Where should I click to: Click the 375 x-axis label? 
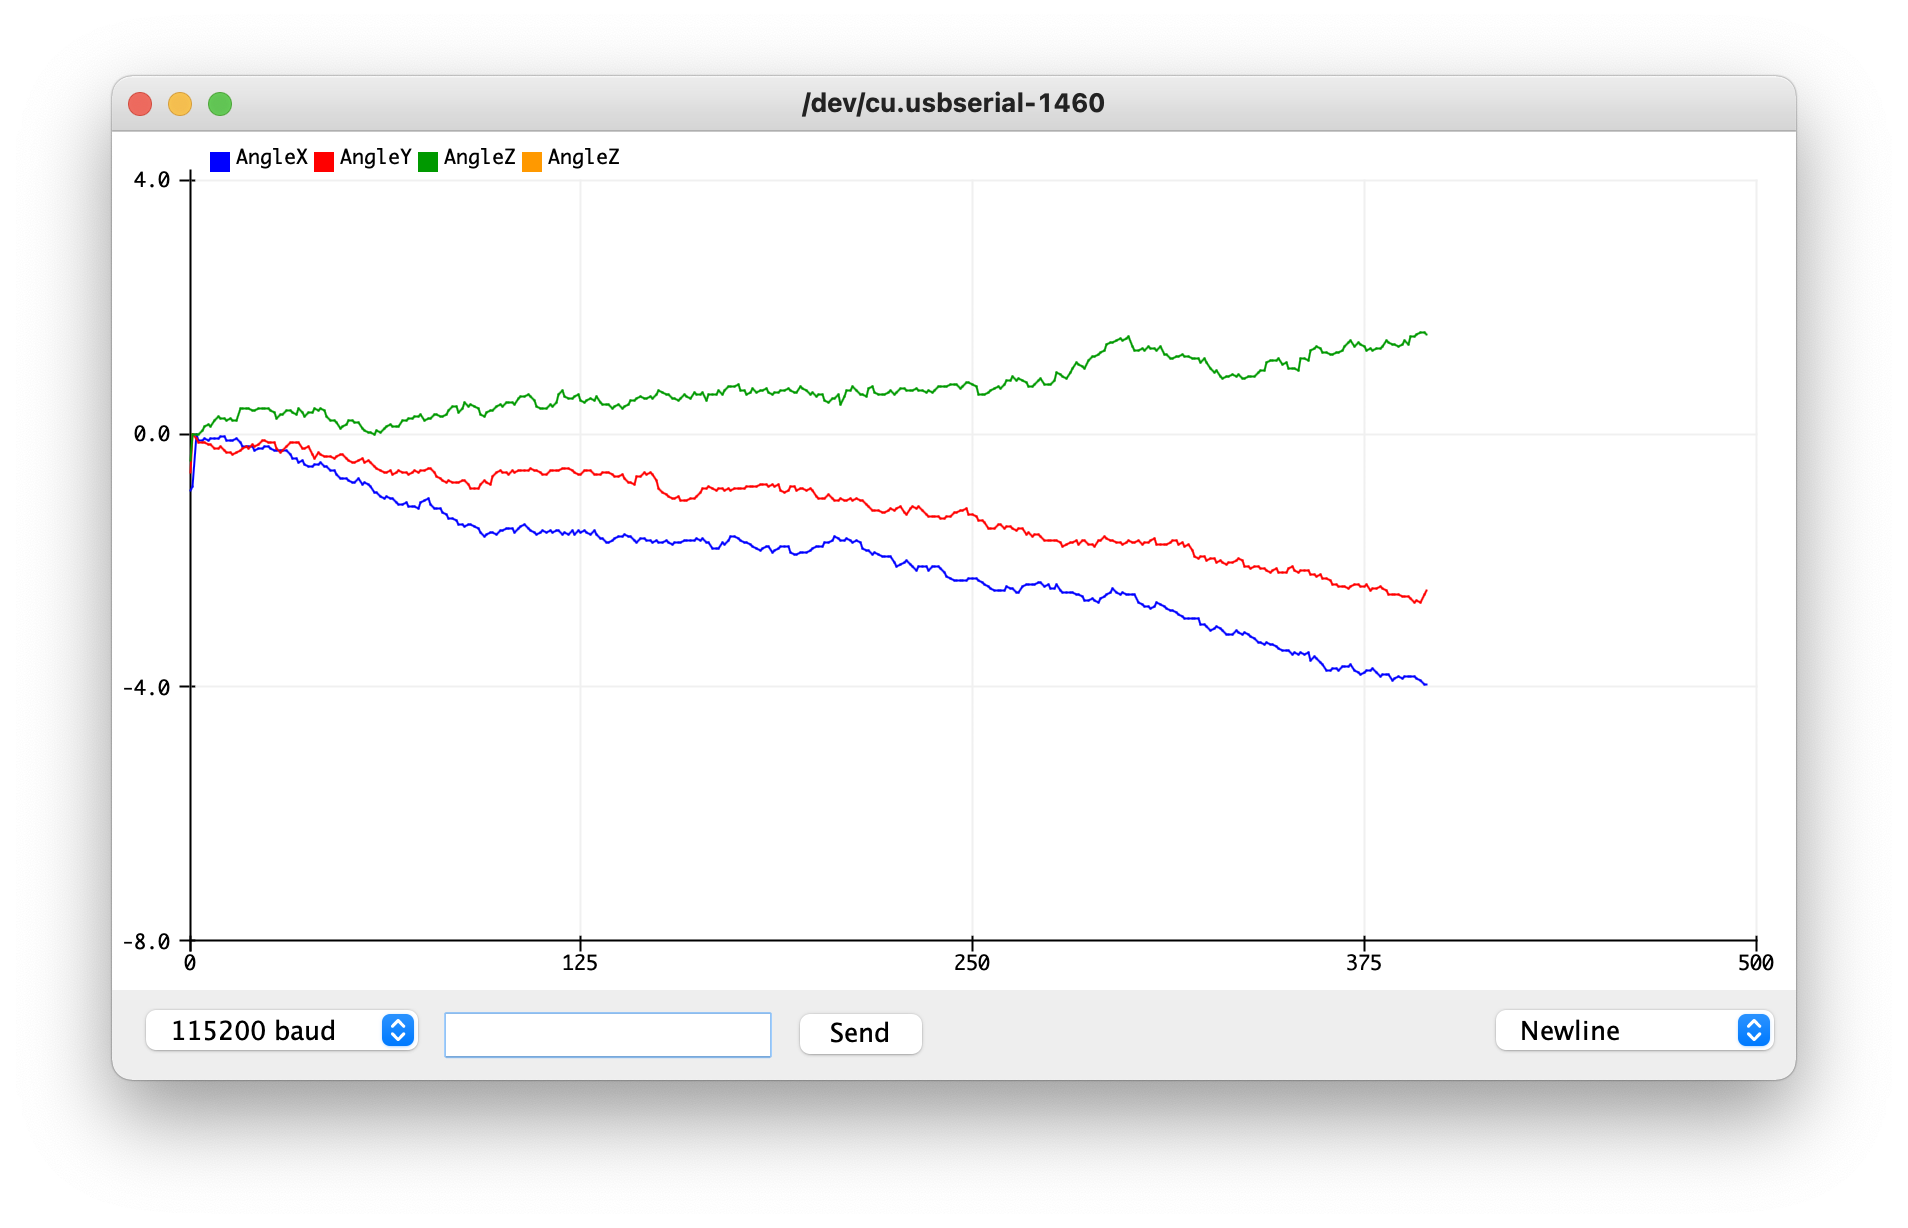pyautogui.click(x=1364, y=963)
